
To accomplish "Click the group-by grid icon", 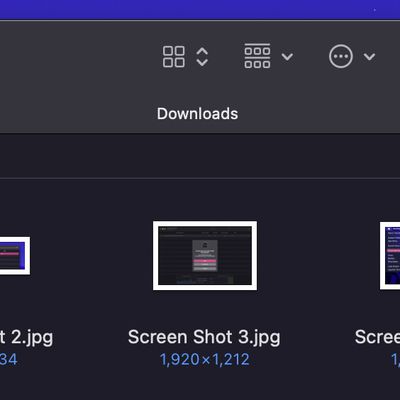I will point(257,56).
